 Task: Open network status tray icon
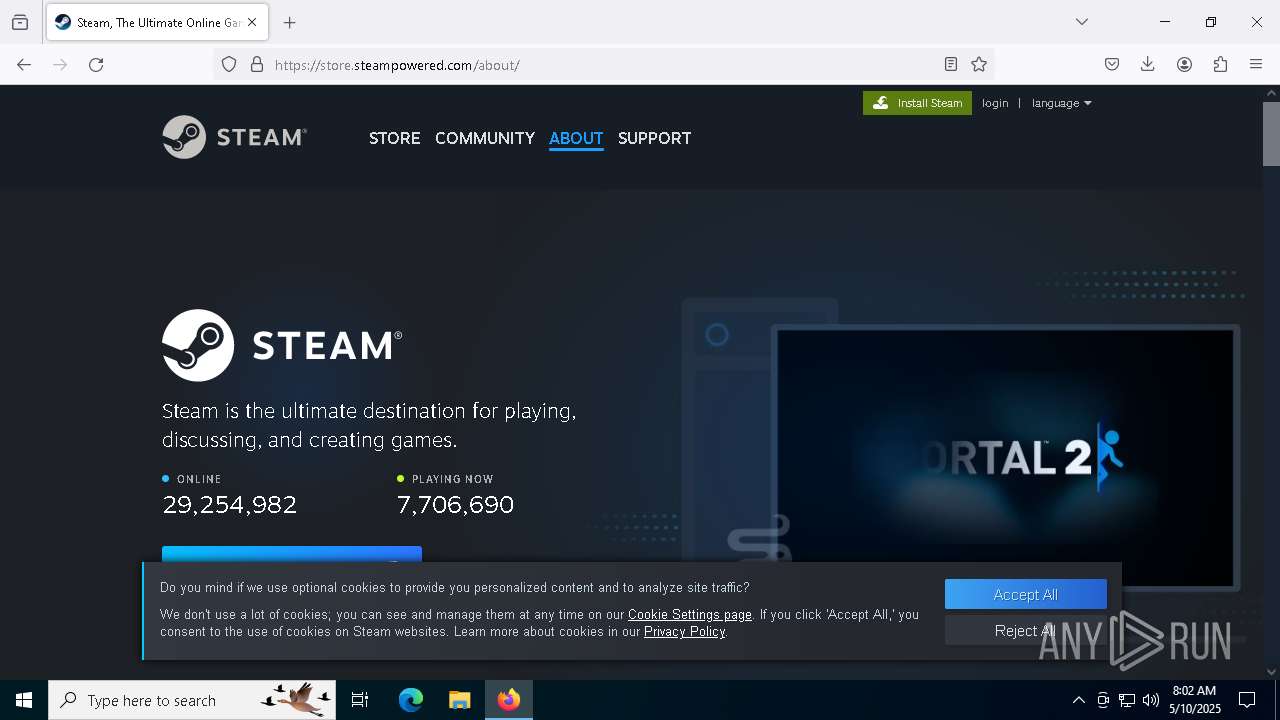point(1127,700)
